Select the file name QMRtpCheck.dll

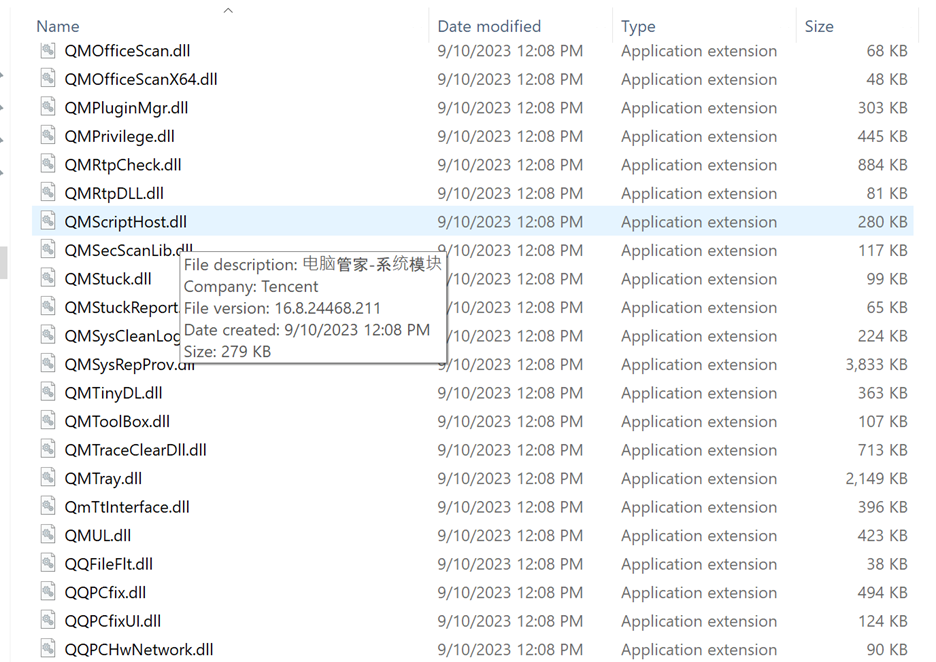123,165
